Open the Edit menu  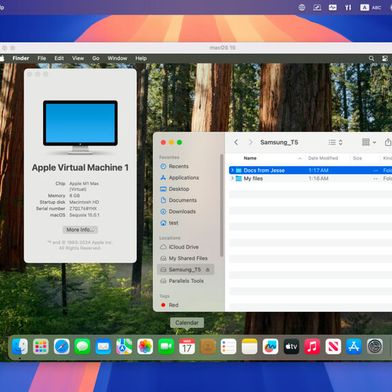(x=59, y=58)
